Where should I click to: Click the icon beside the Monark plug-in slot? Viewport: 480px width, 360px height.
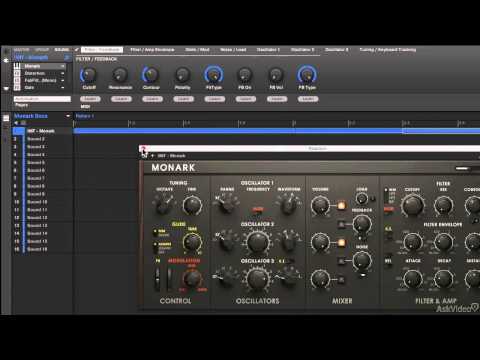click(x=17, y=66)
